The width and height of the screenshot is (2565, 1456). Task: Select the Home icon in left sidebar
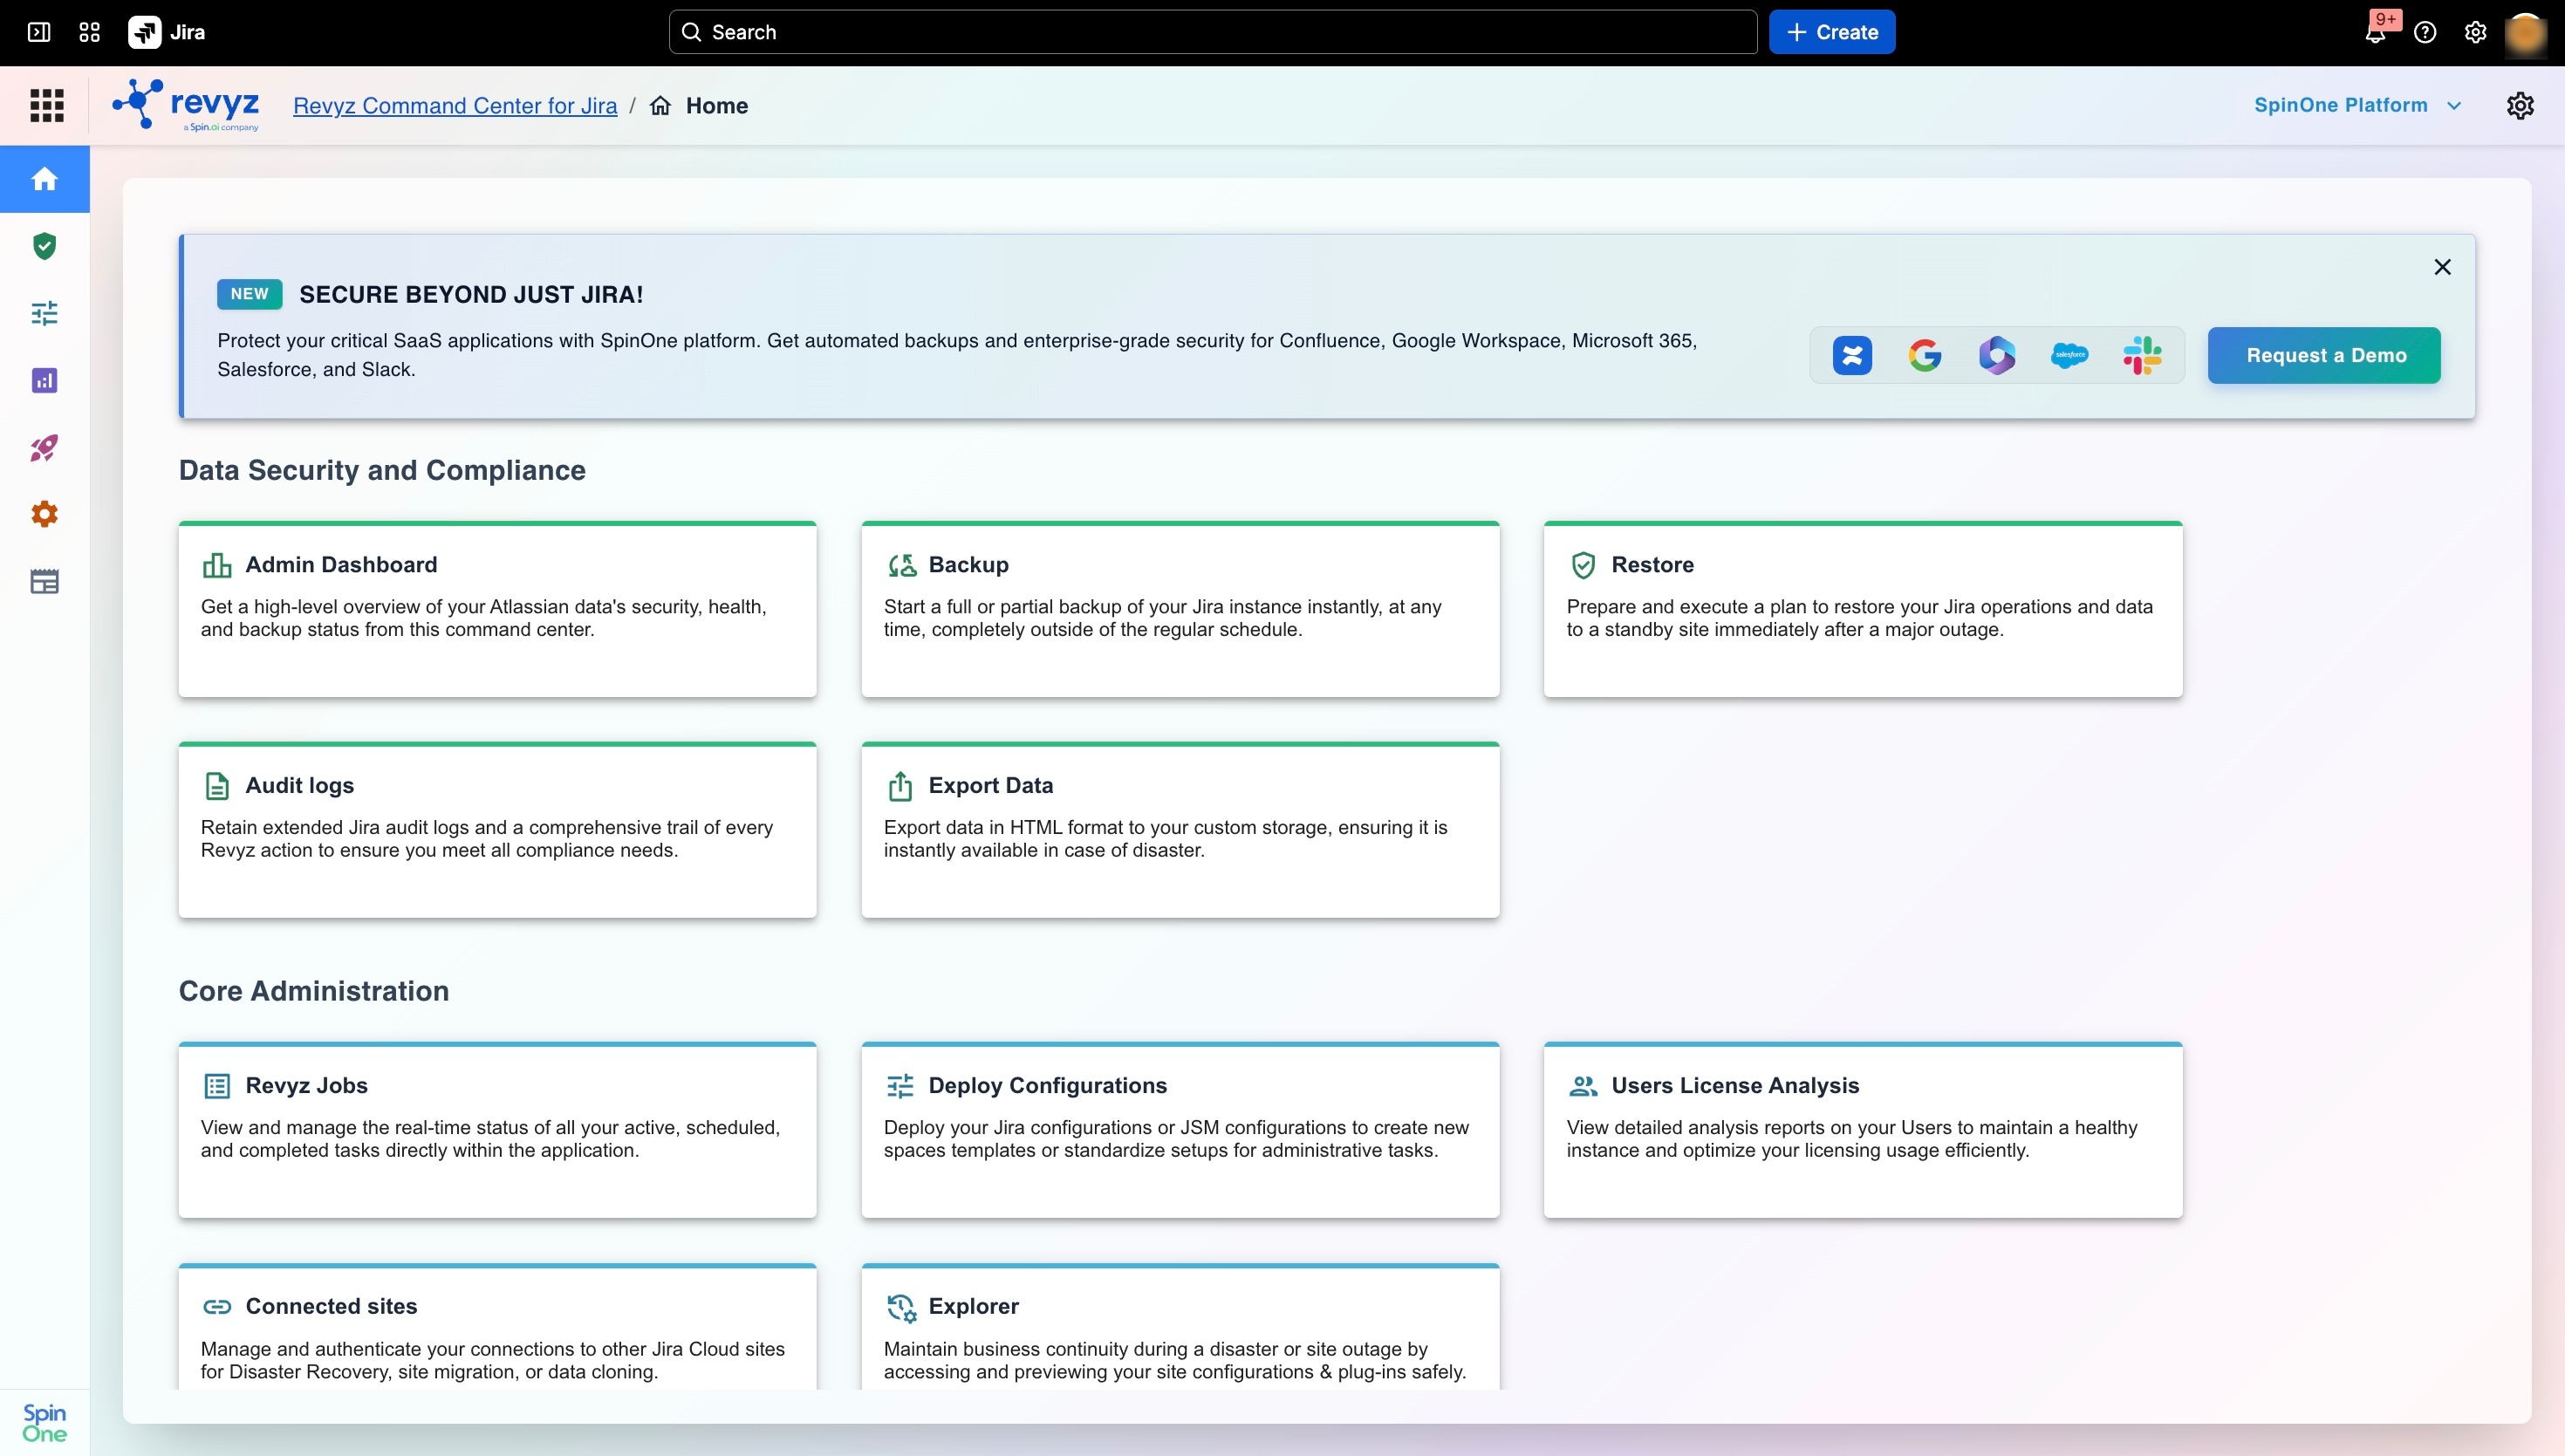pos(45,179)
